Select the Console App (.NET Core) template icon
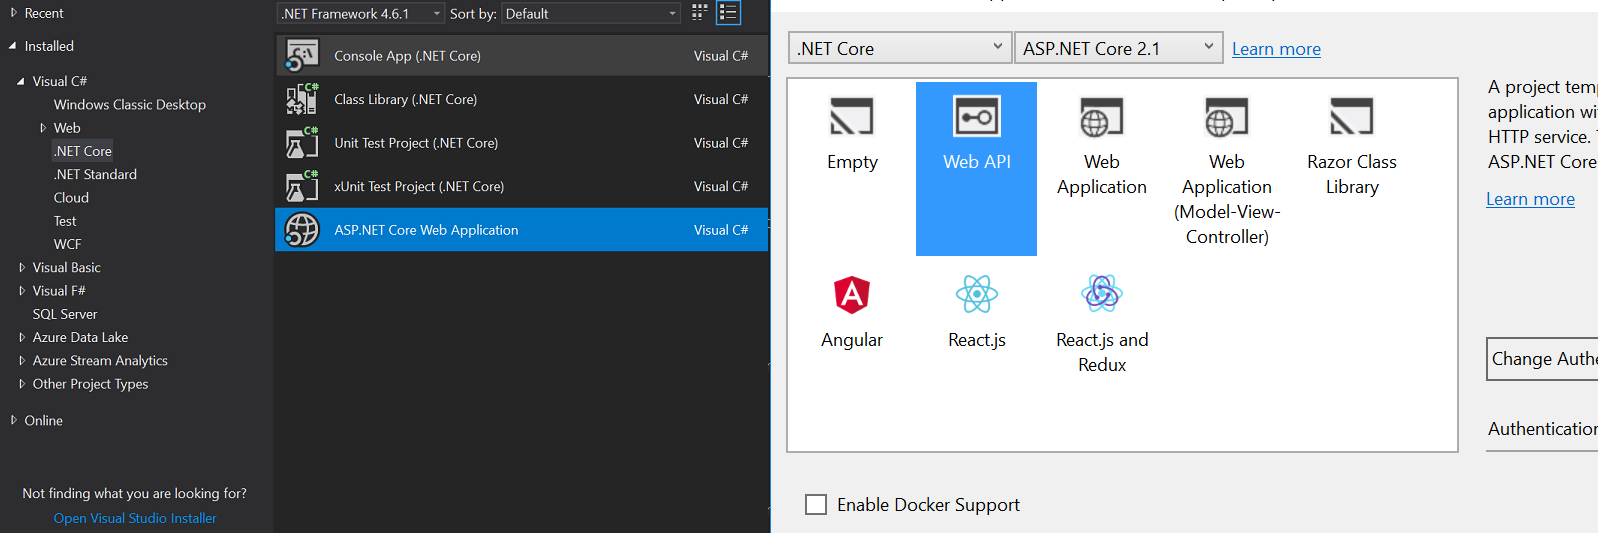The image size is (1602, 533). pos(302,56)
